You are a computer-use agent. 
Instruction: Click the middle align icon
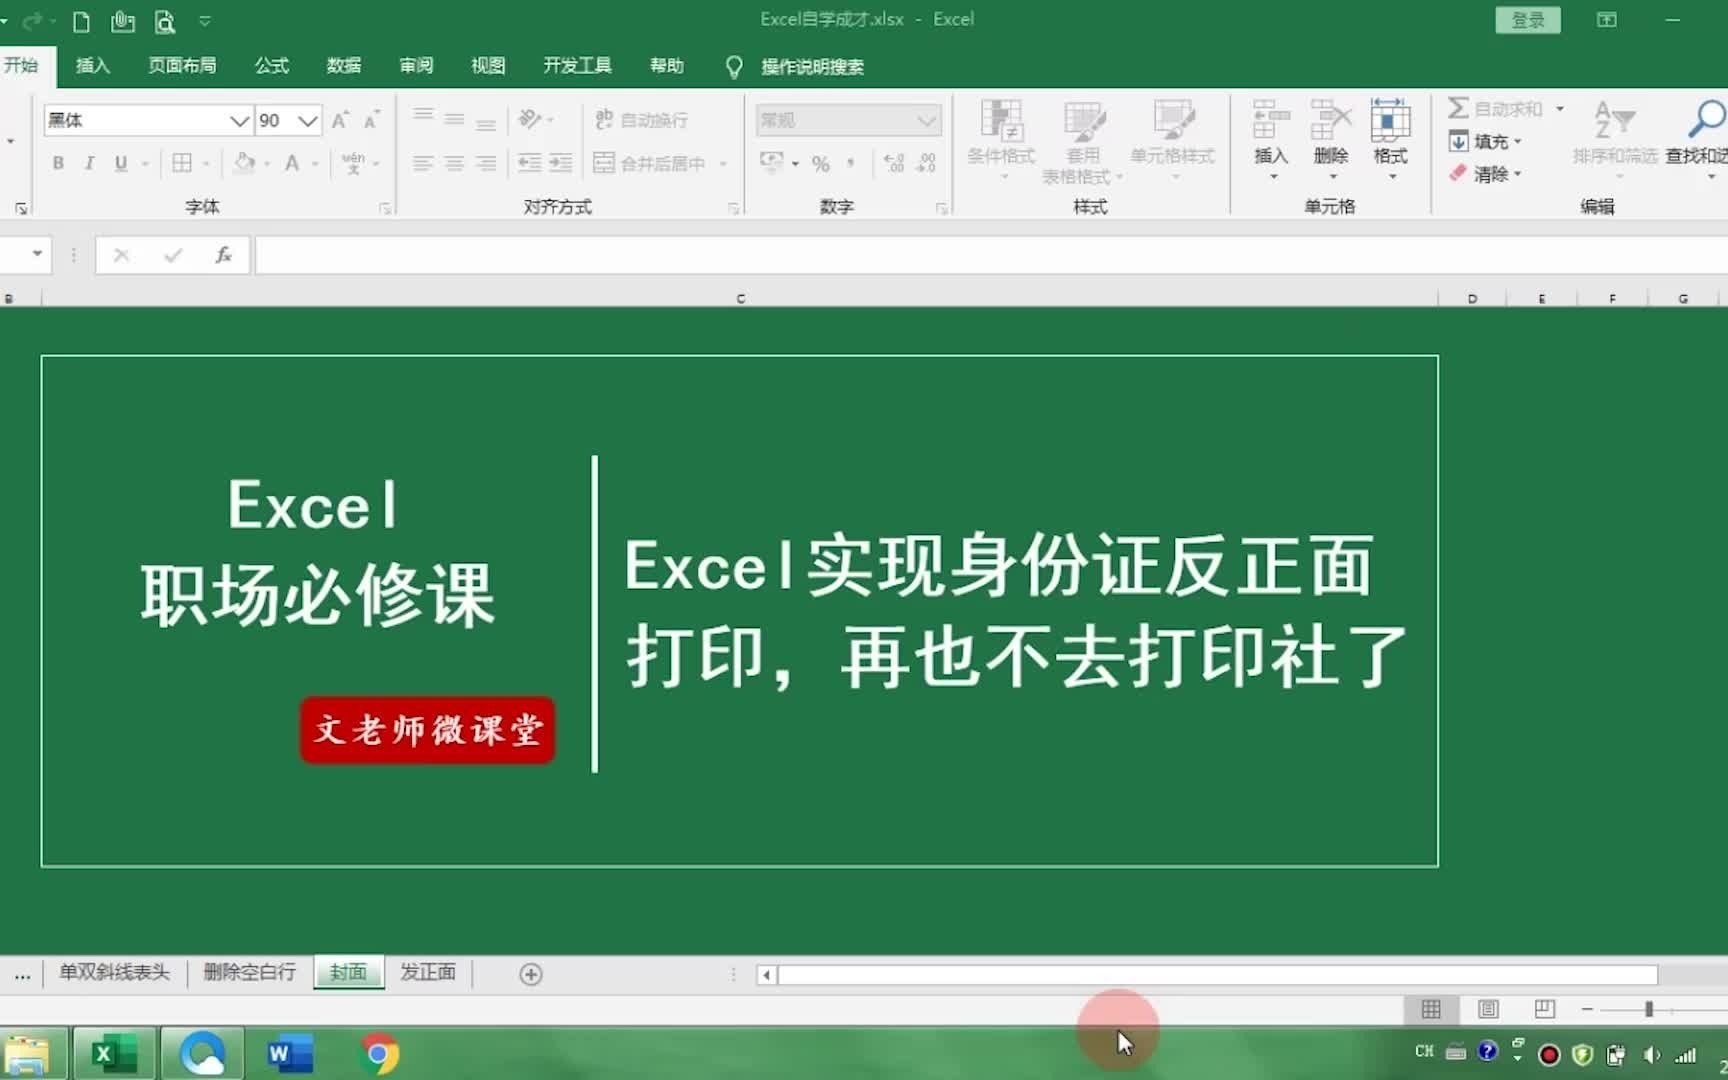tap(455, 119)
